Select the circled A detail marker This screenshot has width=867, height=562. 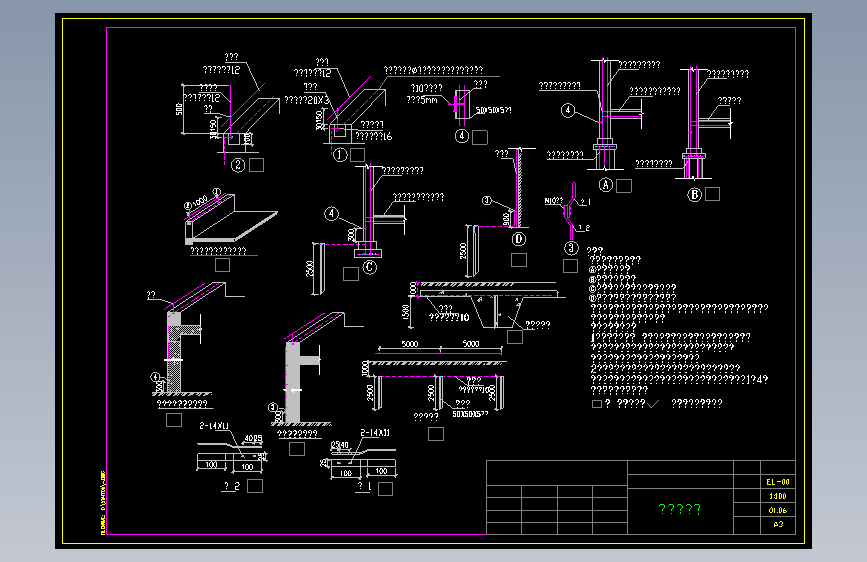click(x=606, y=185)
